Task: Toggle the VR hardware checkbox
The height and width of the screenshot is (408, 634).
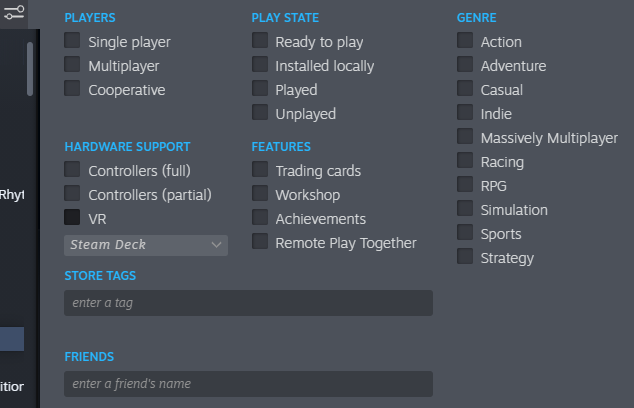Action: (72, 217)
